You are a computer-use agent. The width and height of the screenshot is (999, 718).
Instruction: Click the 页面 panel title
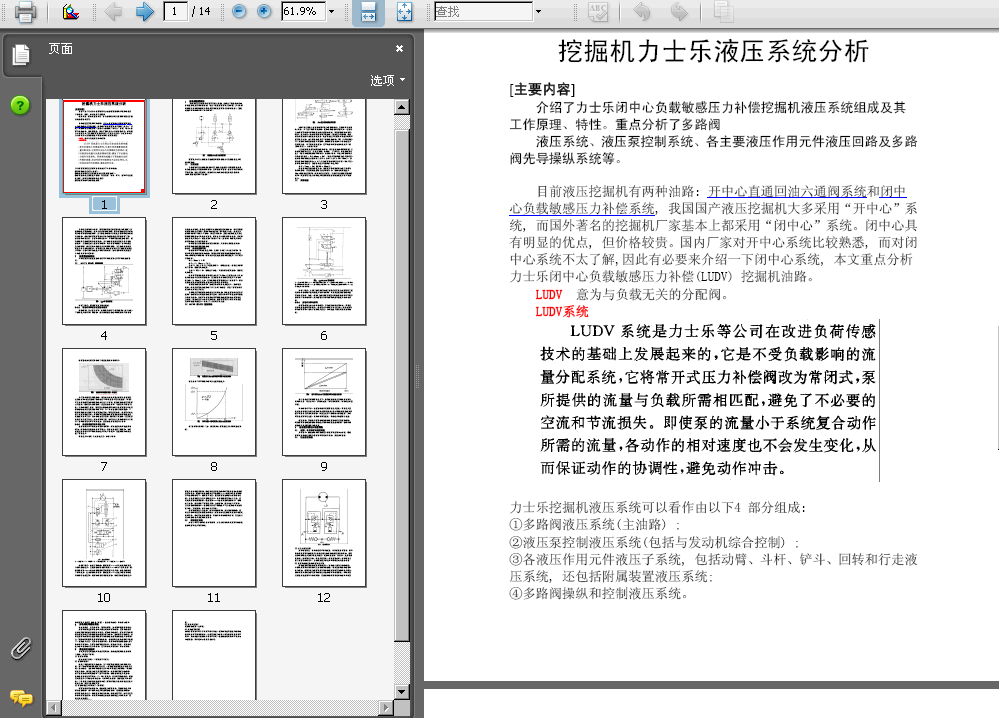(x=61, y=48)
